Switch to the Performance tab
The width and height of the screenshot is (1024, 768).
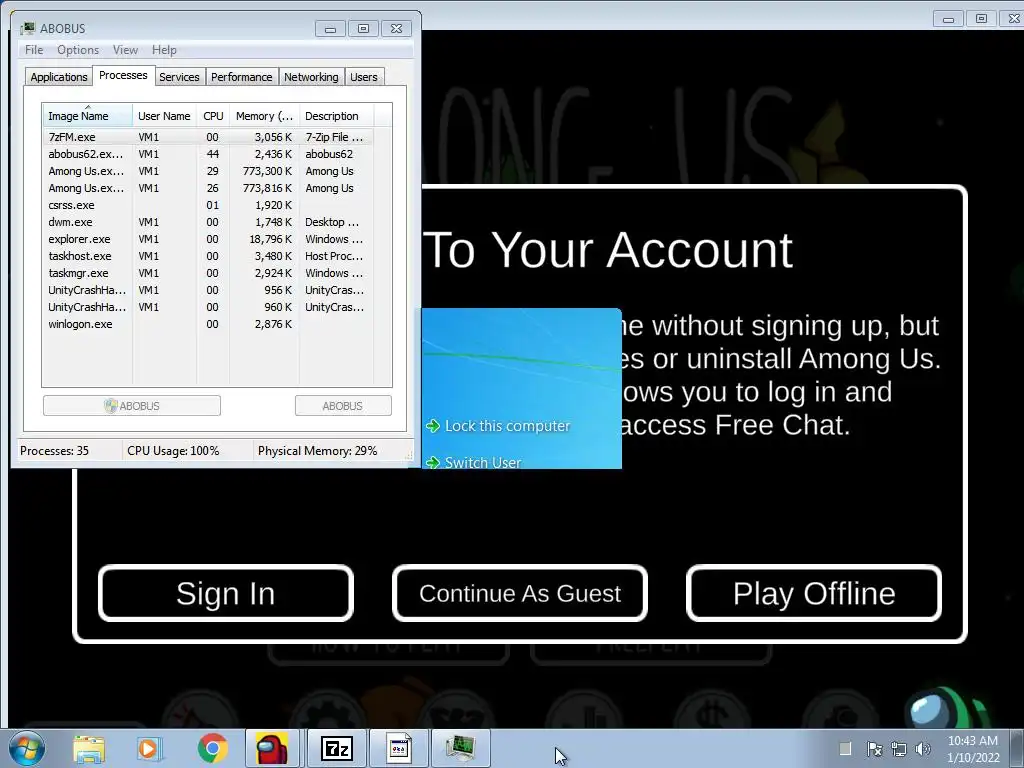[242, 77]
